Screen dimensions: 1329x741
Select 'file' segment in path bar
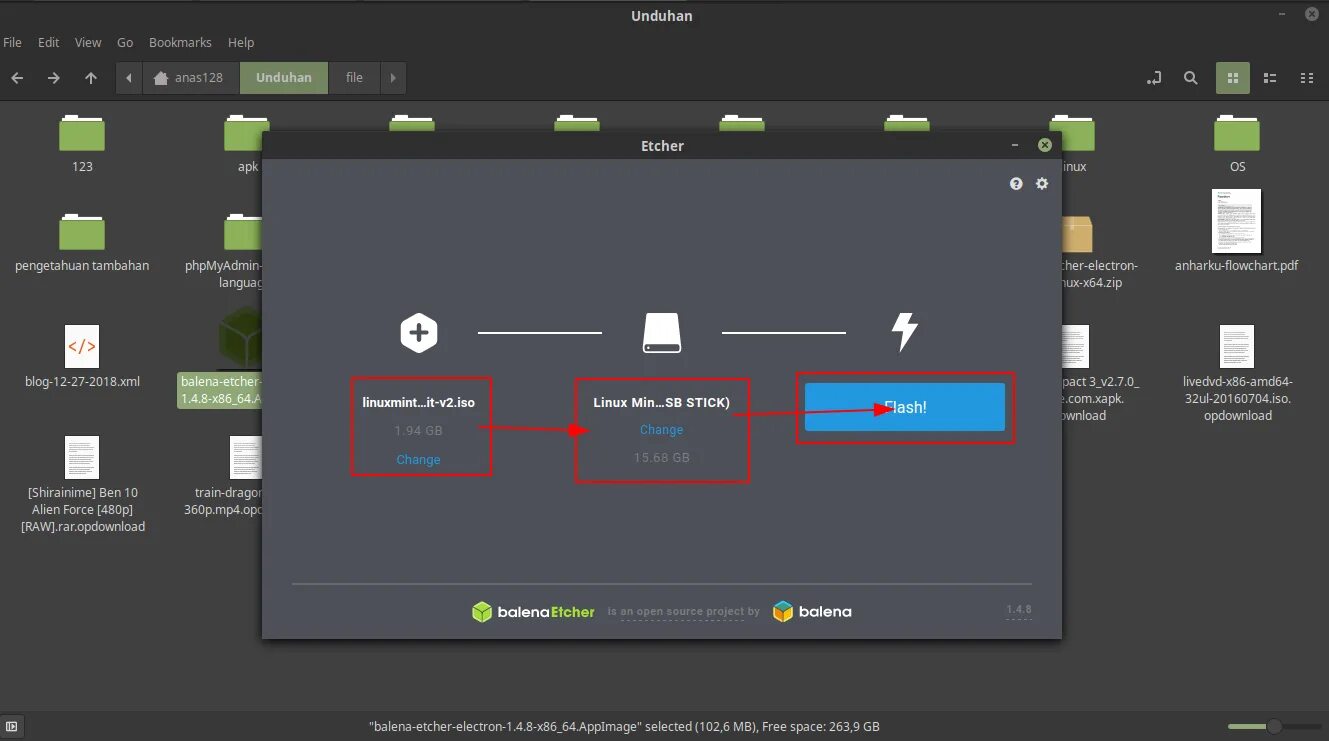354,78
